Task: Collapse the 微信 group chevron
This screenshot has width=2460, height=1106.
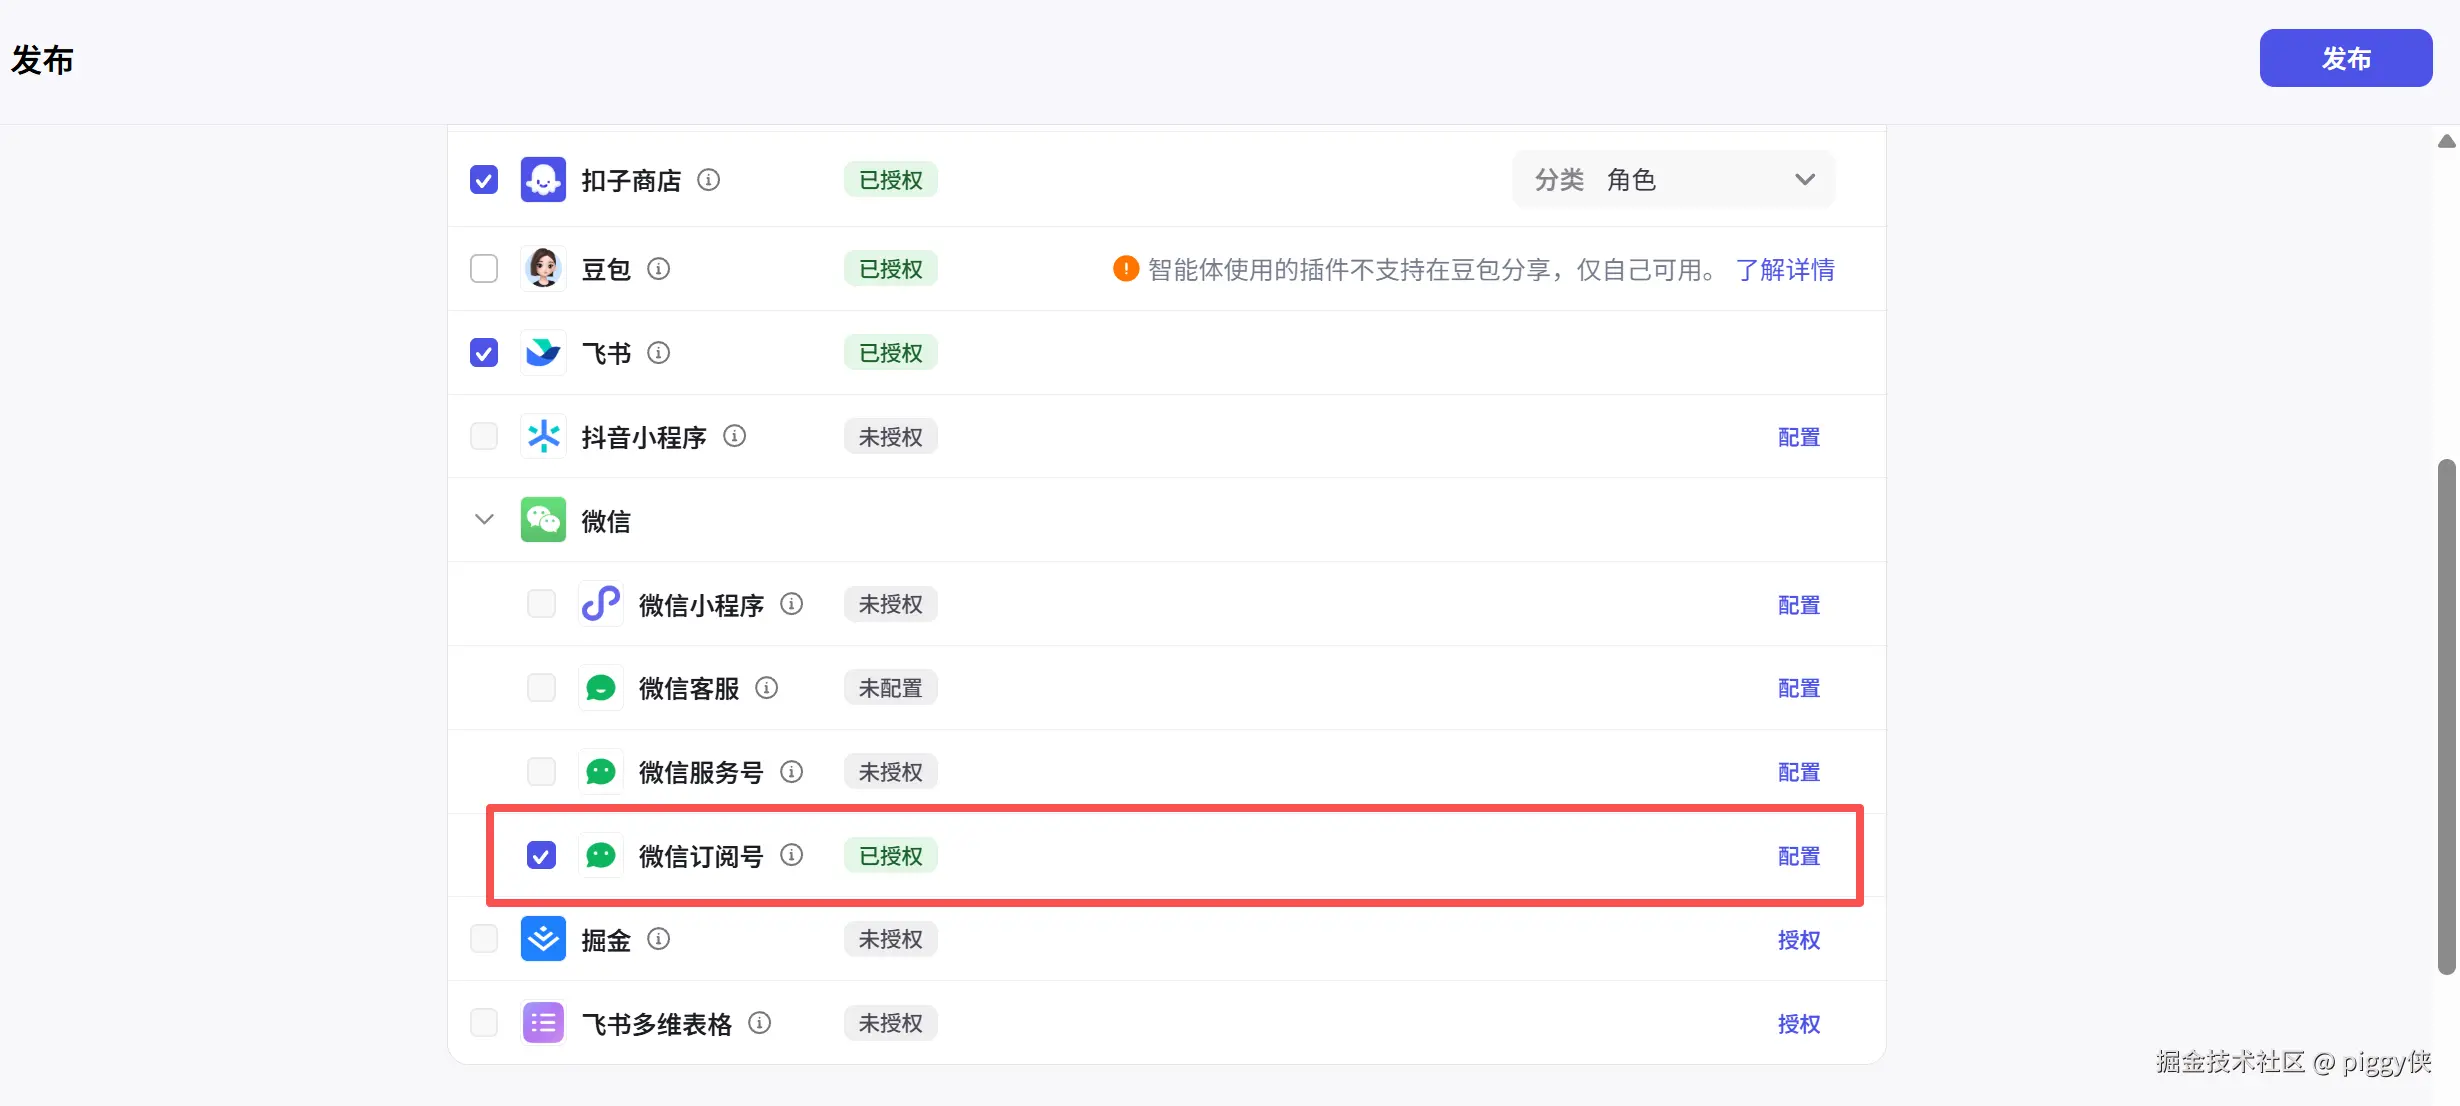Action: click(x=484, y=520)
